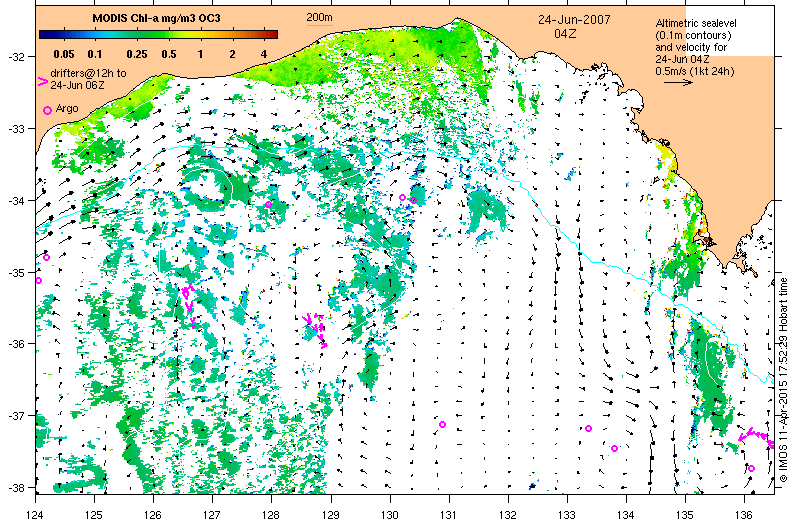Image resolution: width=800 pixels, height=520 pixels.
Task: Click the Argo legend circle symbol
Action: pyautogui.click(x=47, y=110)
